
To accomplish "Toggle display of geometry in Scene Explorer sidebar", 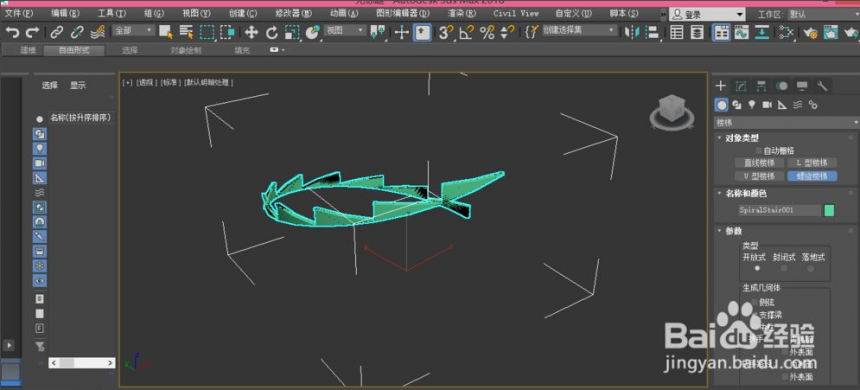I will 39,118.
